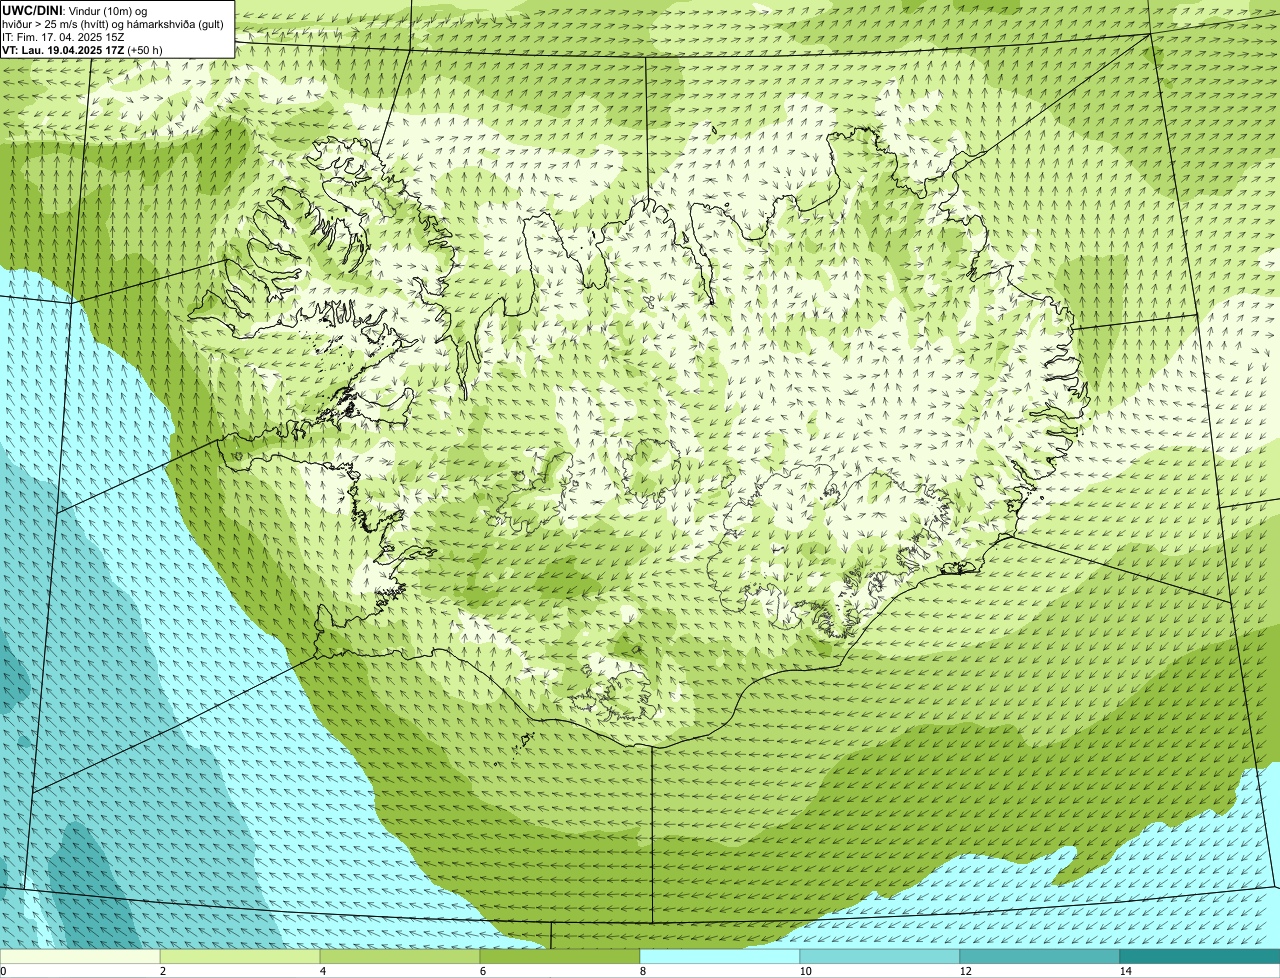The width and height of the screenshot is (1280, 978).
Task: Choose the teal 12–14 m/s legend swatch
Action: [x=1040, y=956]
